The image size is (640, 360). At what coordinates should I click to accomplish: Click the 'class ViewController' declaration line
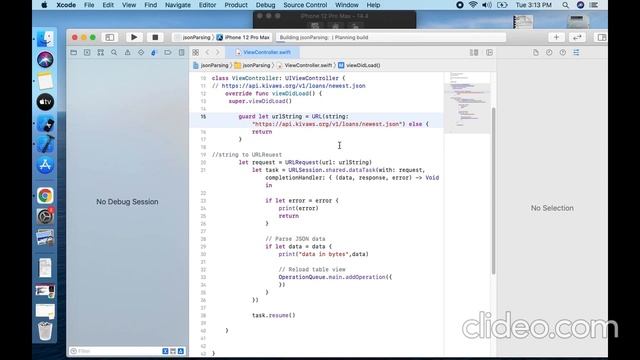(x=278, y=78)
